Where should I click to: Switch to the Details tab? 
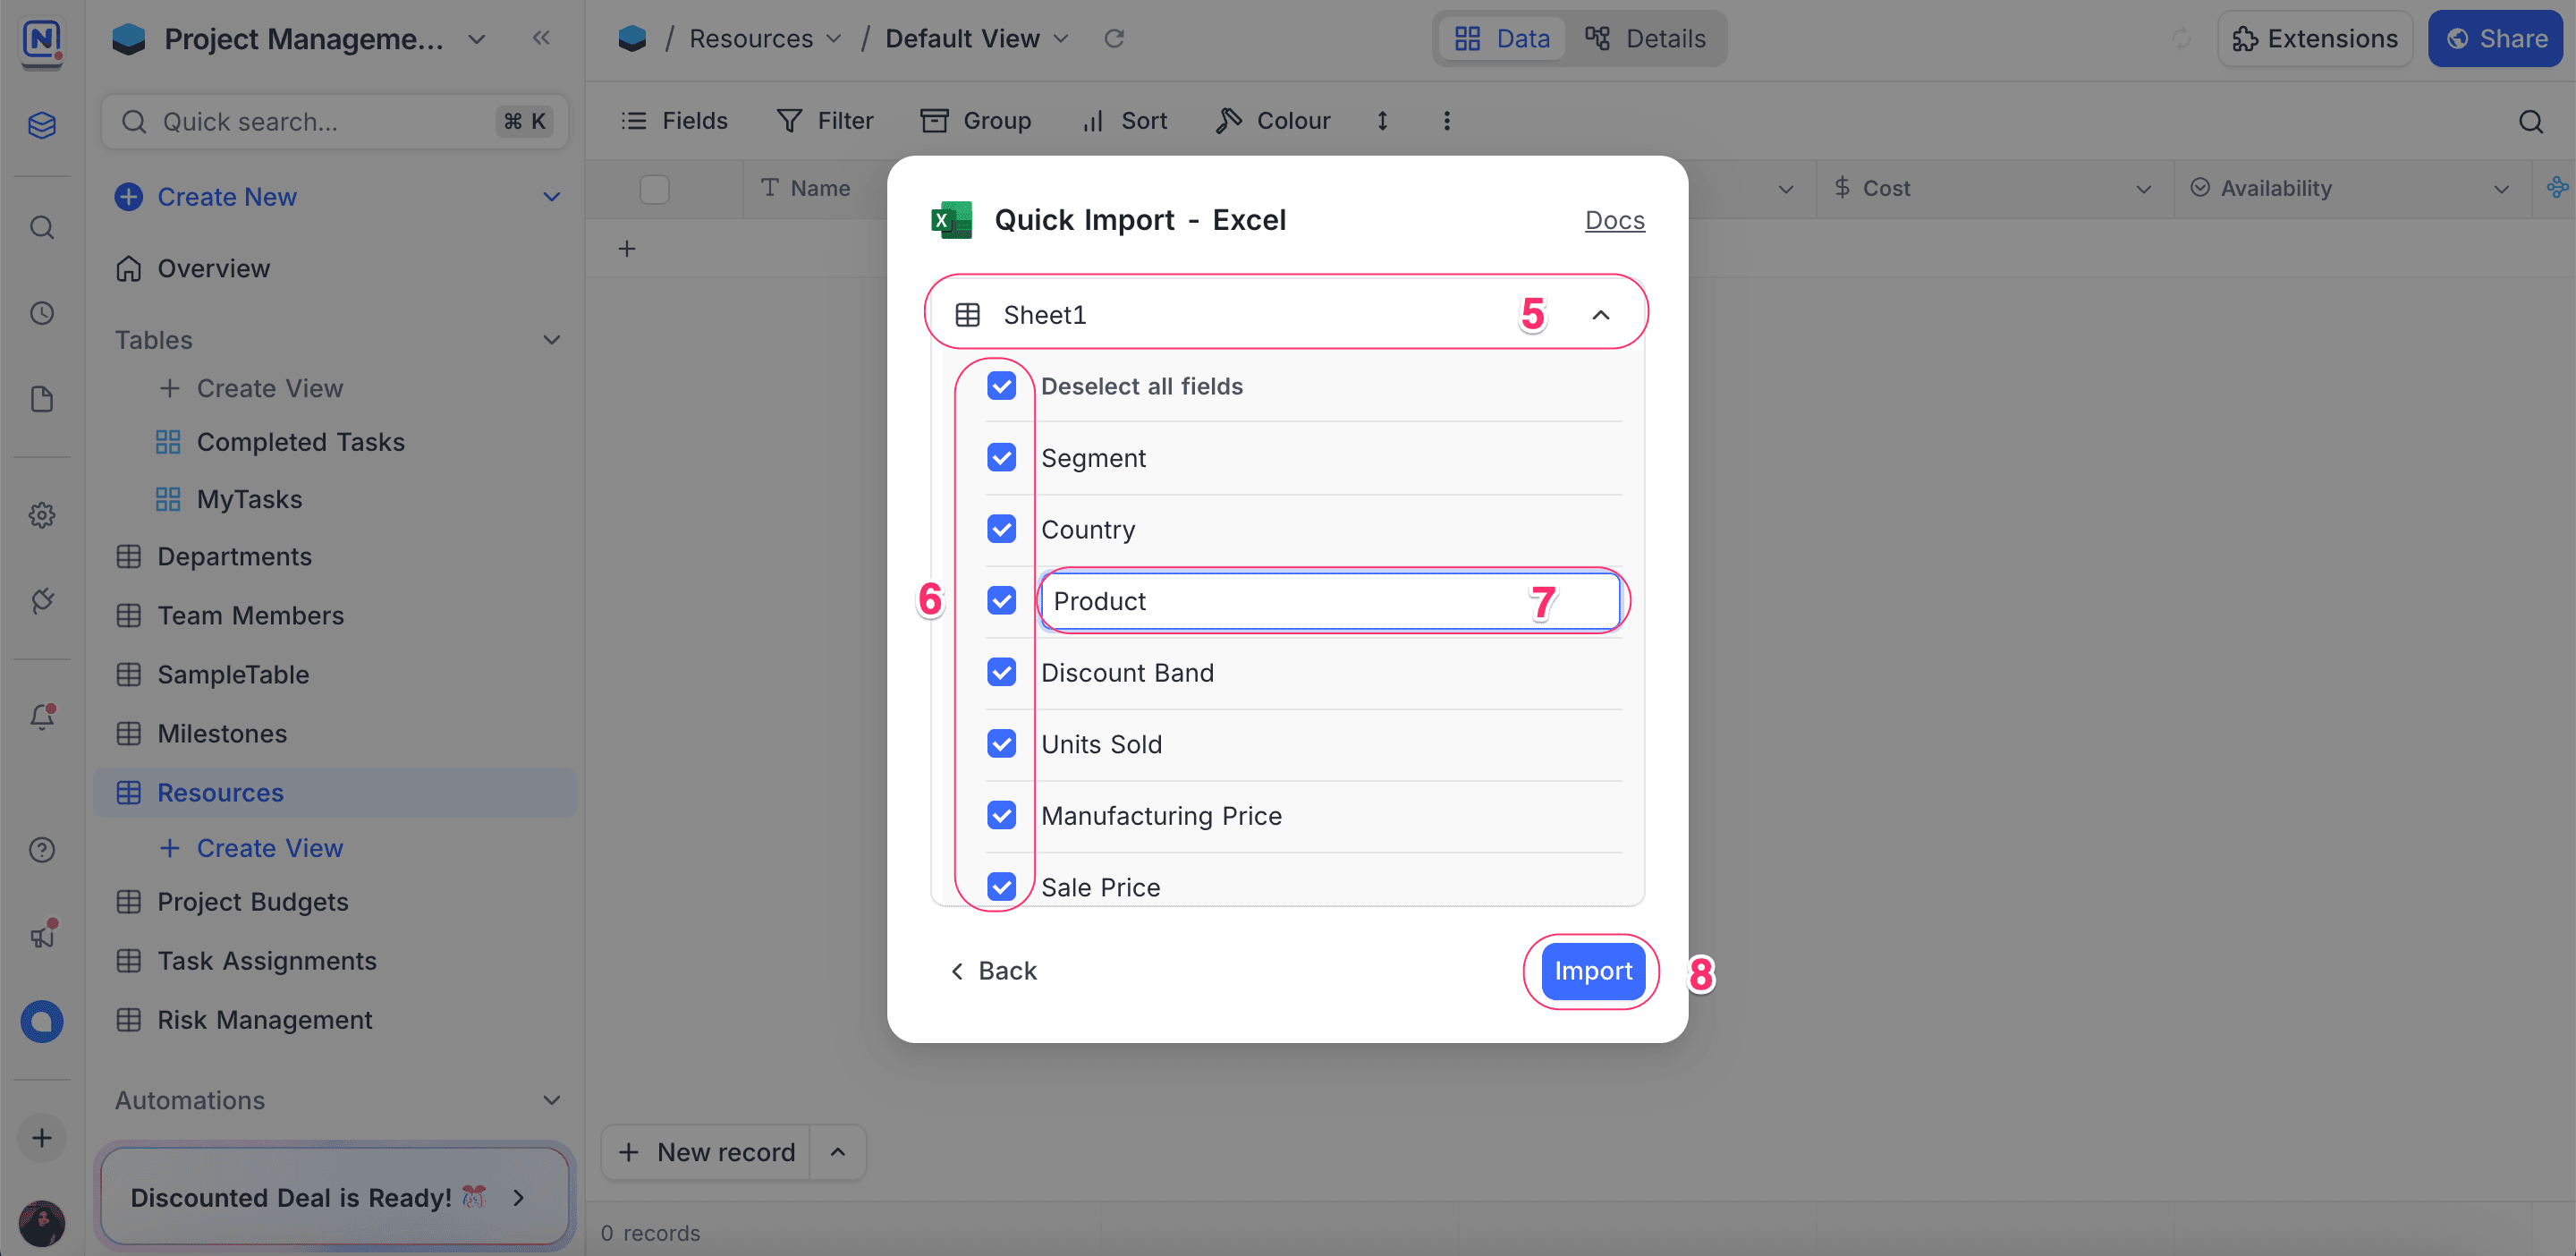pyautogui.click(x=1647, y=38)
